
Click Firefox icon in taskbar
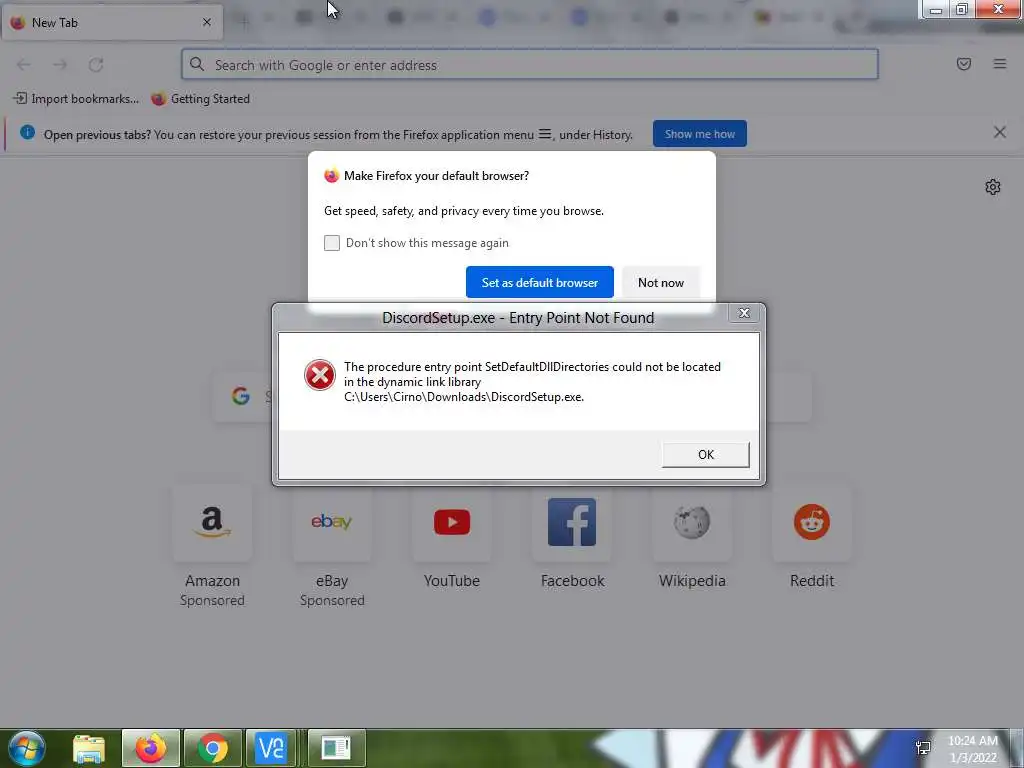pos(151,748)
